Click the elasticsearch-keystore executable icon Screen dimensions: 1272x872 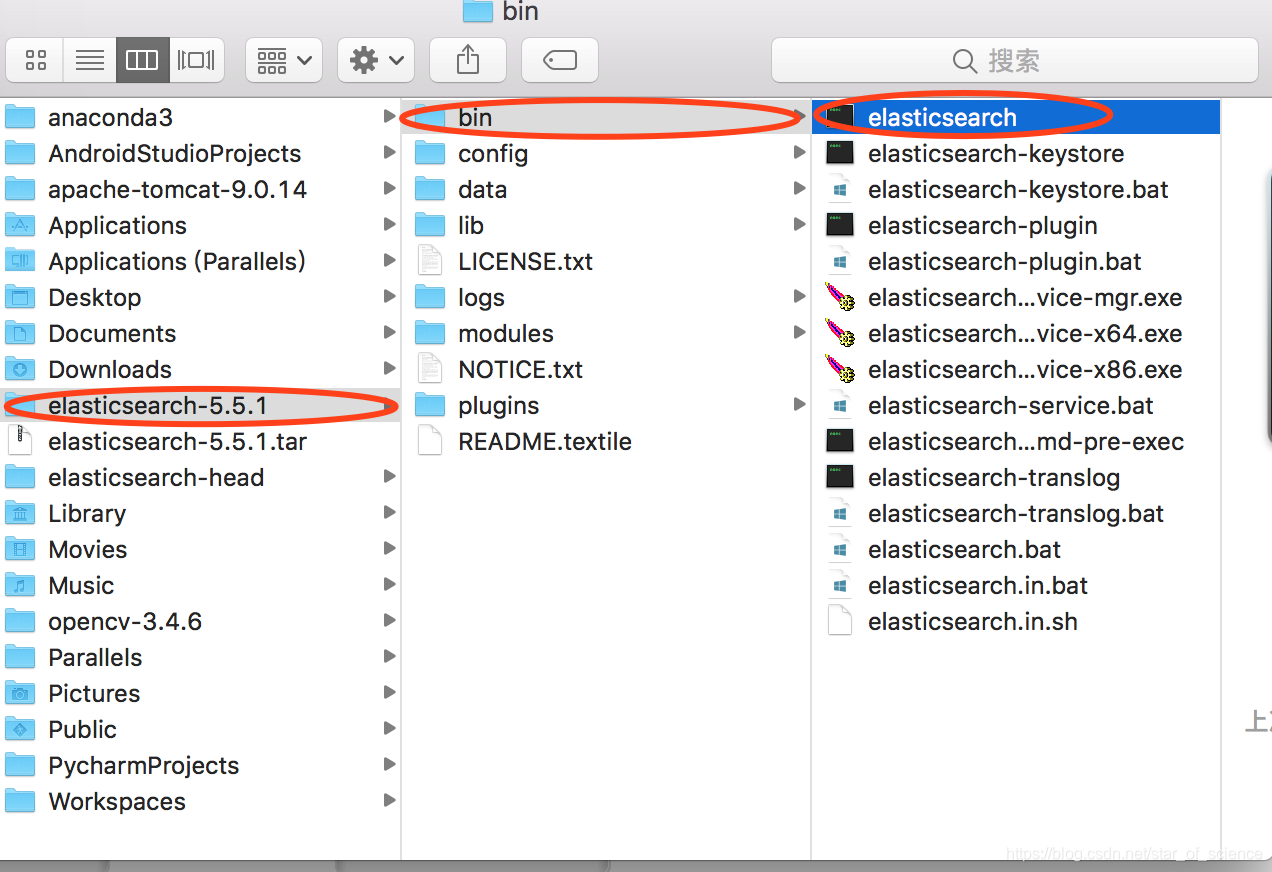point(840,154)
